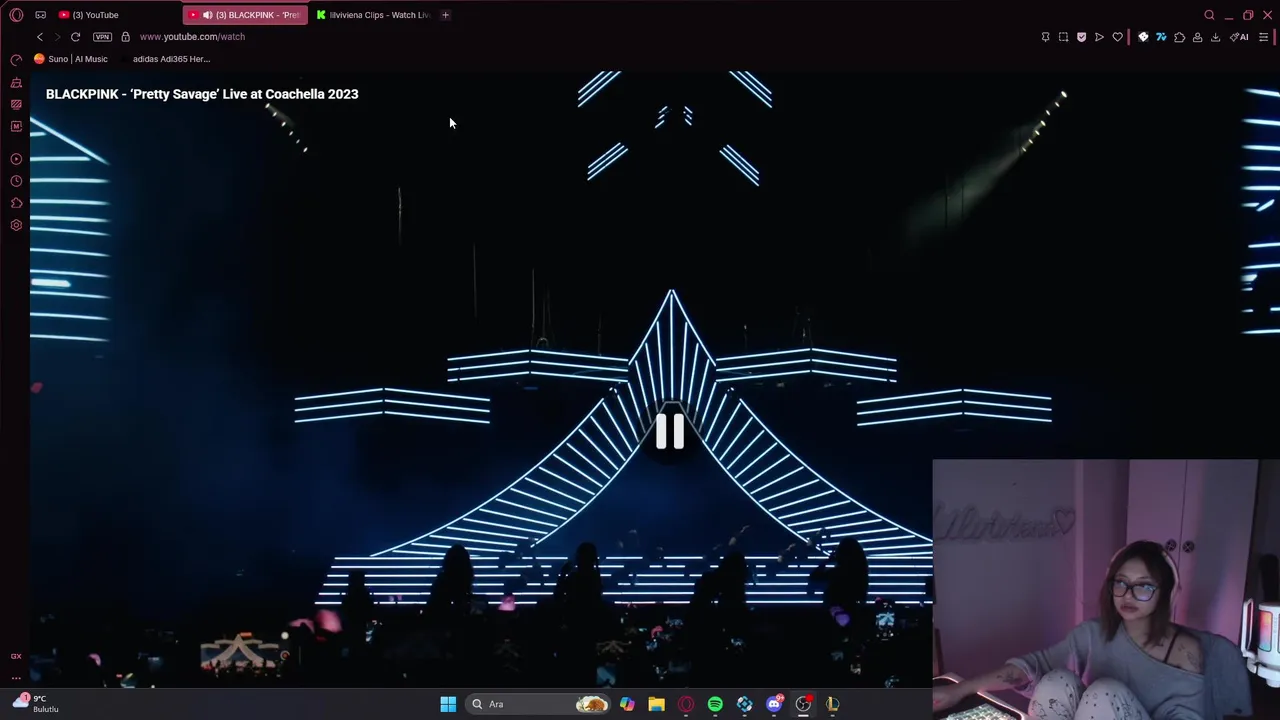Open the profile account icon
The height and width of the screenshot is (720, 1280).
(x=1197, y=37)
